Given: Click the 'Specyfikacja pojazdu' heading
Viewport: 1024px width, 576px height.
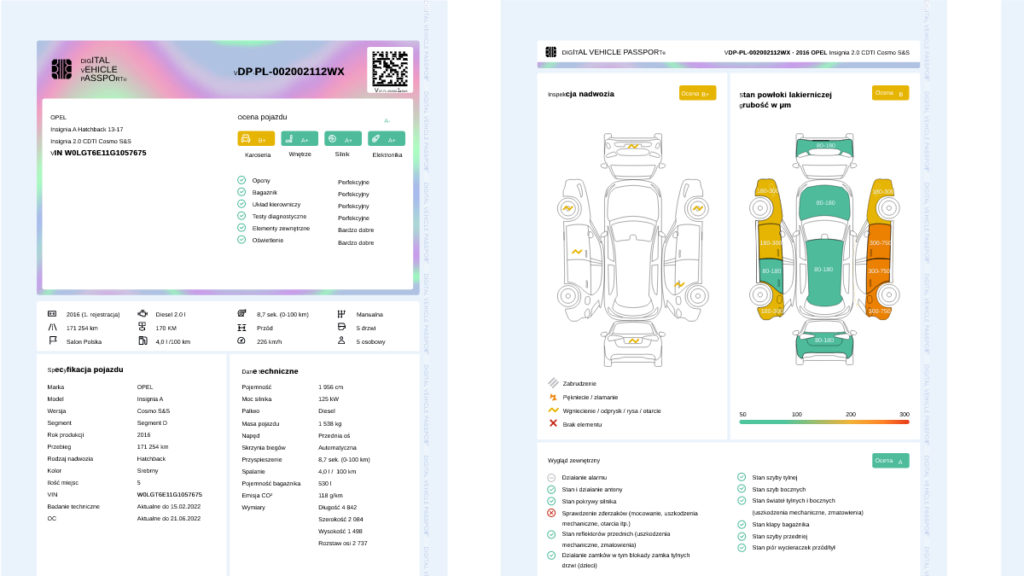Looking at the screenshot, I should click(x=85, y=370).
